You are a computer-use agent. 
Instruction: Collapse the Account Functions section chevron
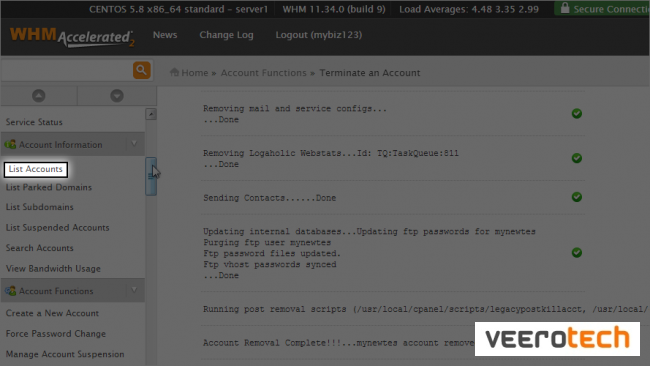[134, 290]
